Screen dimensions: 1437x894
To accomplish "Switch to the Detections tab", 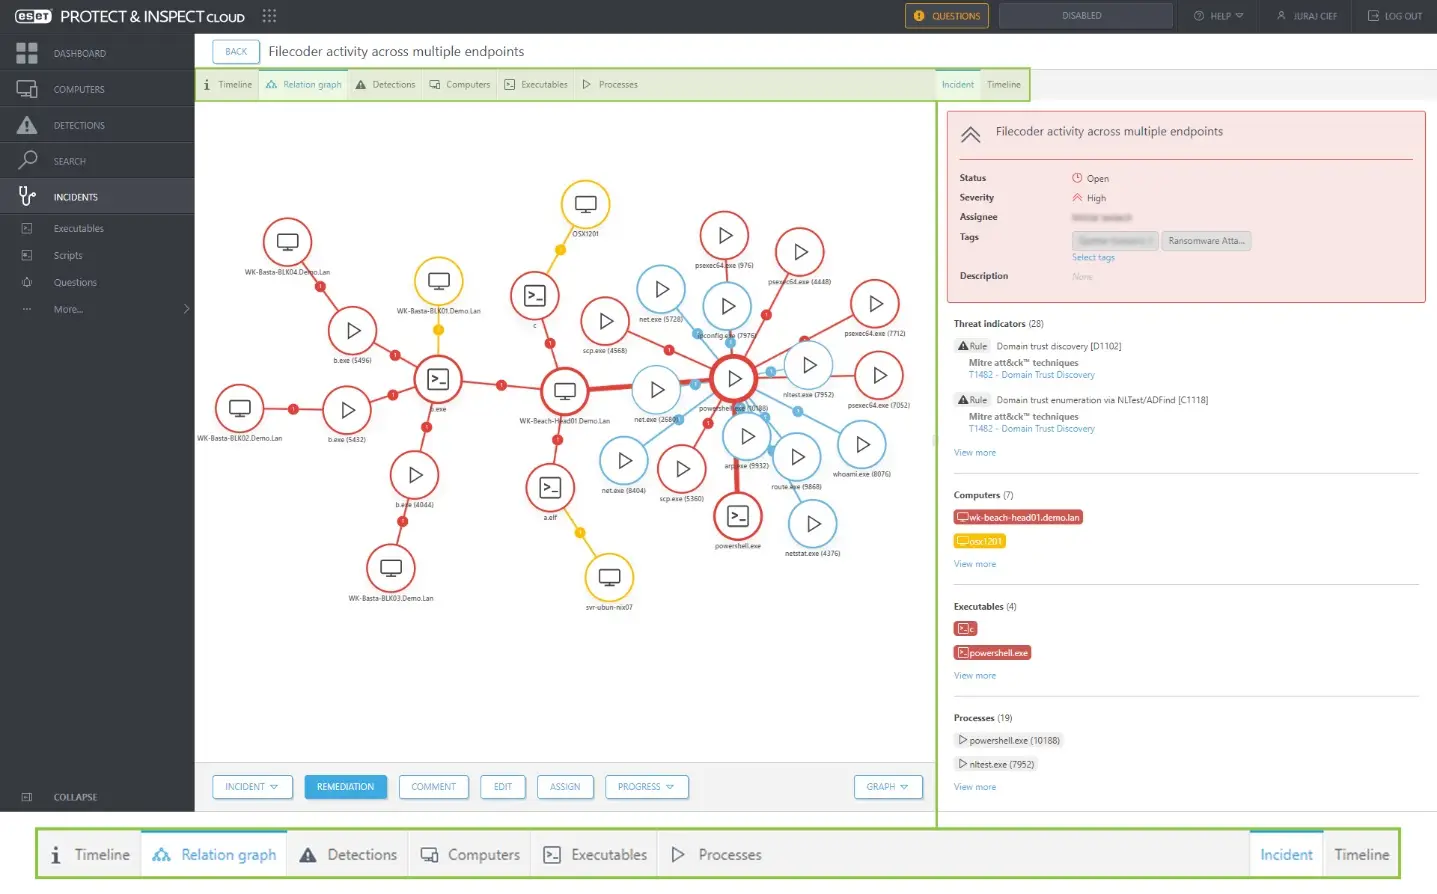I will 385,85.
